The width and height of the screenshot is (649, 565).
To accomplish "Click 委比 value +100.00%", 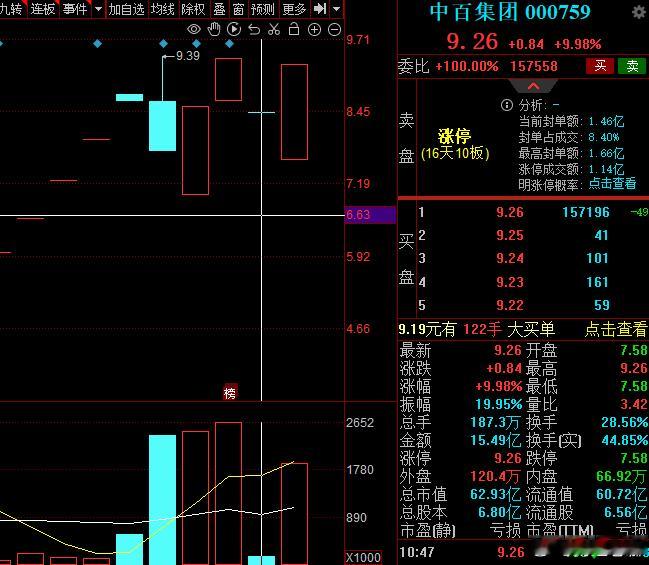I will click(x=467, y=66).
